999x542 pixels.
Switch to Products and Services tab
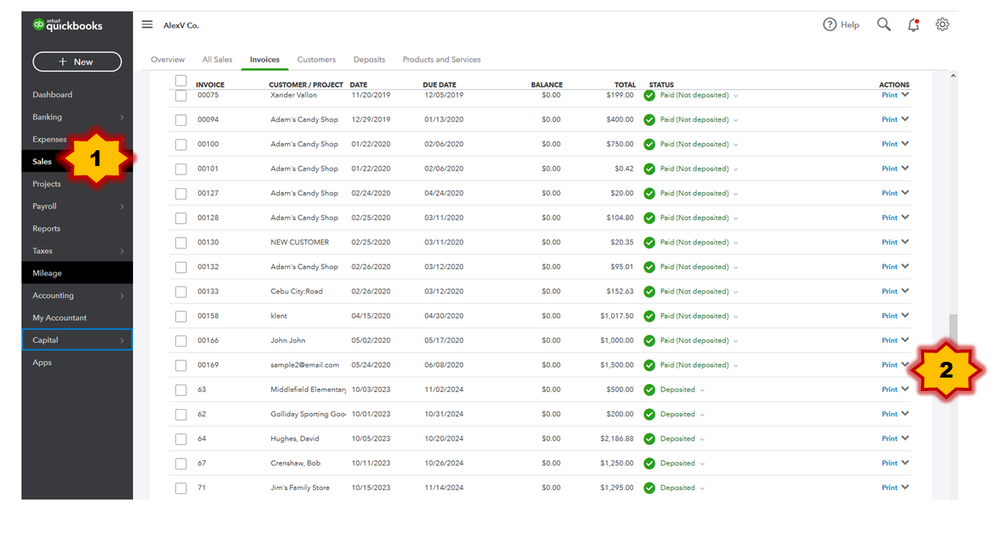442,59
